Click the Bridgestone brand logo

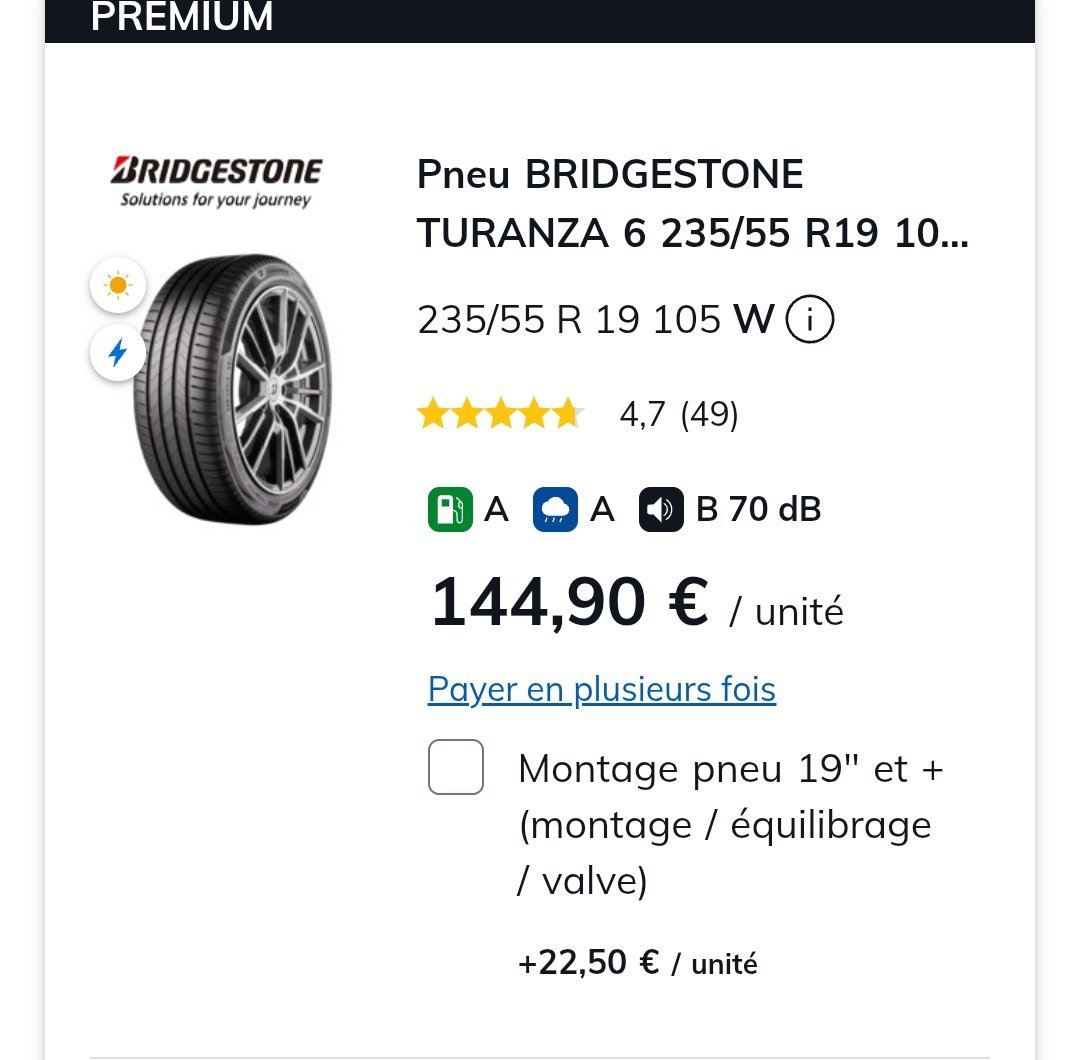(x=216, y=182)
